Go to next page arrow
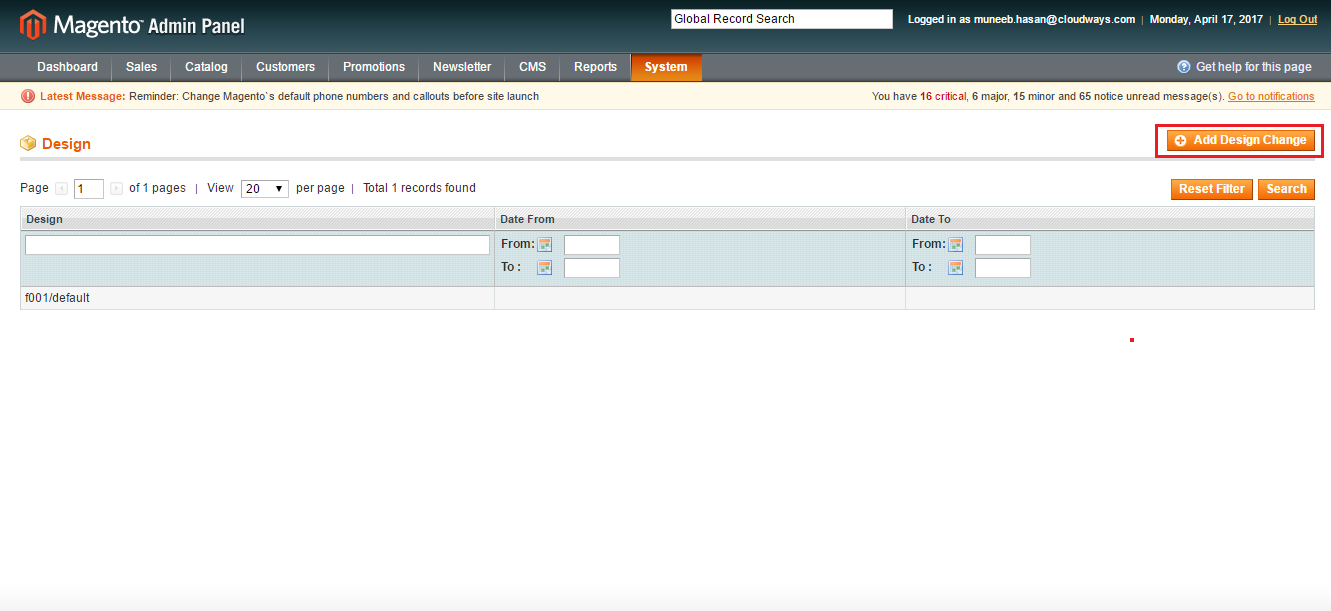Screen dimensions: 1331x611 coord(117,188)
